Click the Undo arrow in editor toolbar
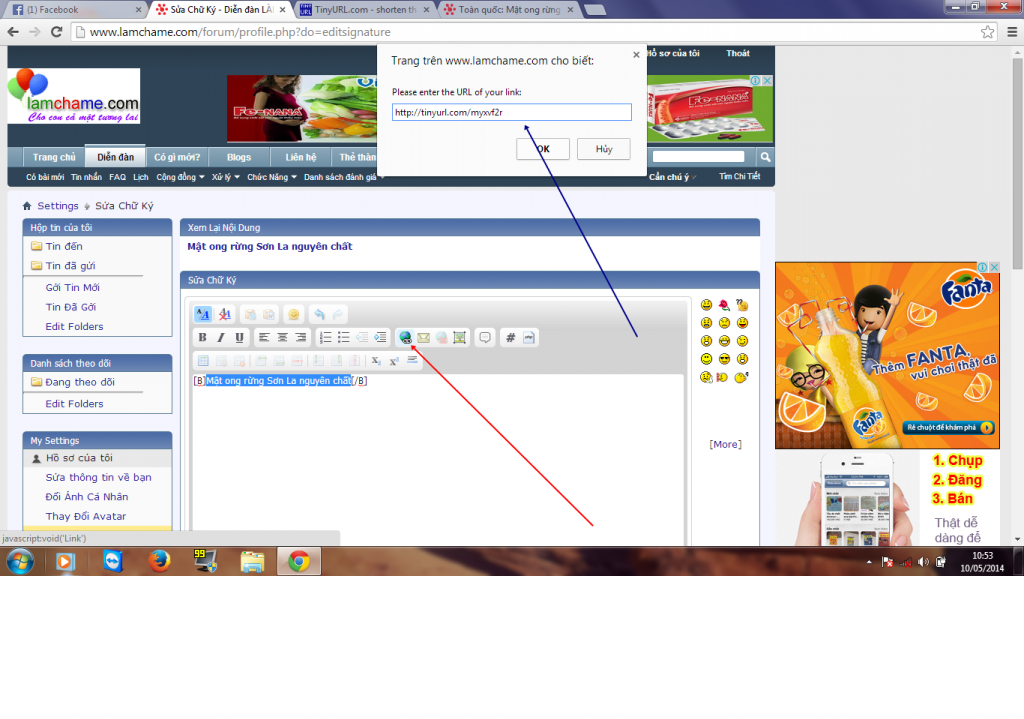1024x719 pixels. pos(319,314)
